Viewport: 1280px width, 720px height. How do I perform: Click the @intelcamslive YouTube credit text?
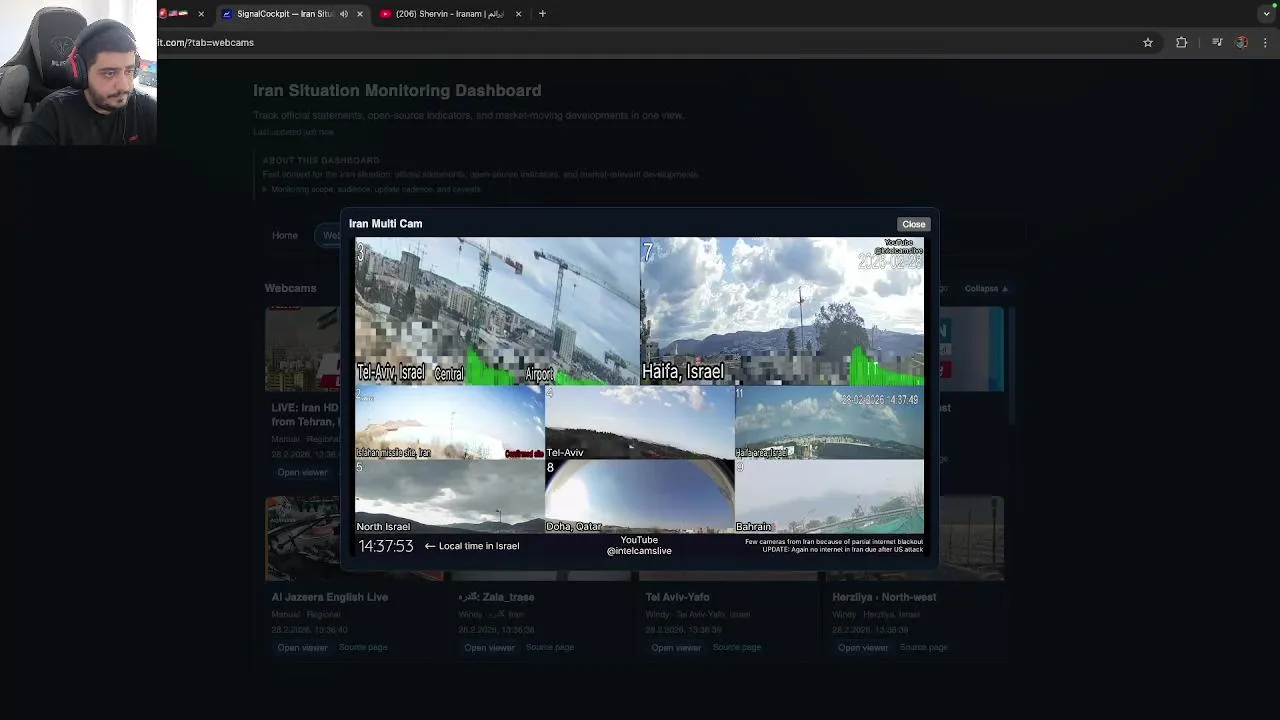tap(639, 545)
